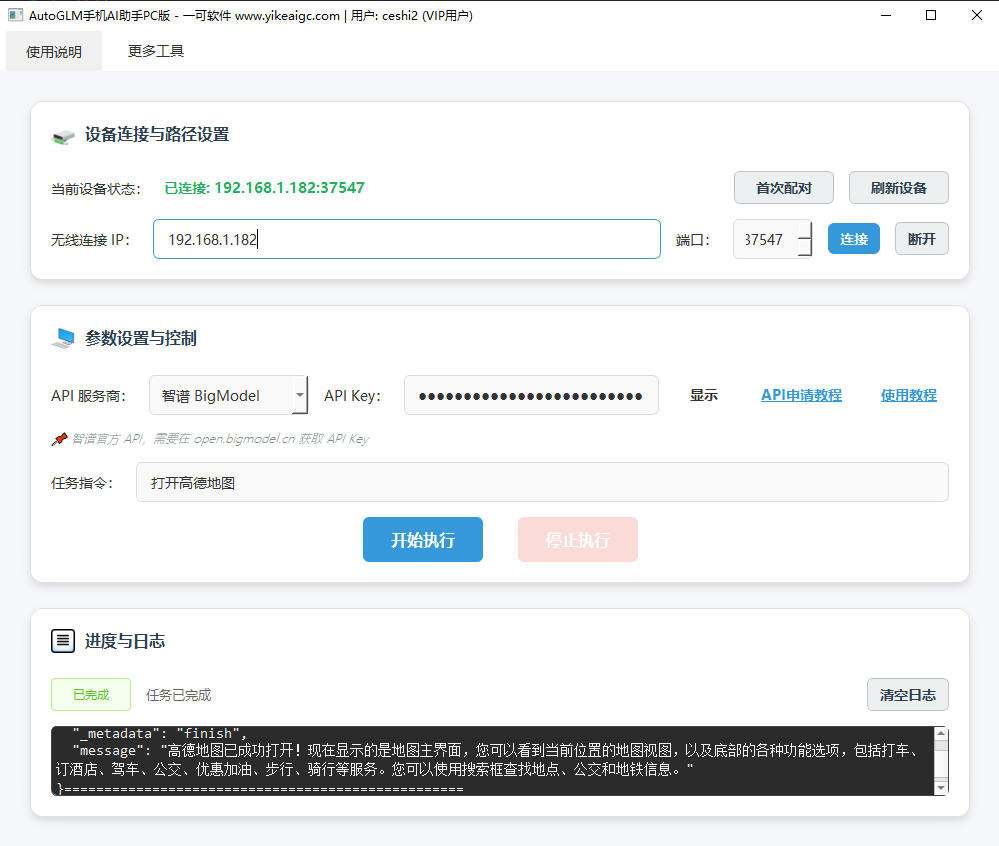Viewport: 999px width, 846px height.
Task: Toggle API Key visibility with 显示
Action: [x=703, y=395]
